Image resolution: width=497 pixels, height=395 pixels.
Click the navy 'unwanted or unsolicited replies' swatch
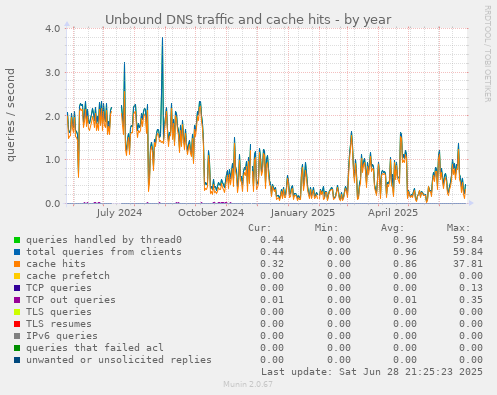click(x=17, y=360)
